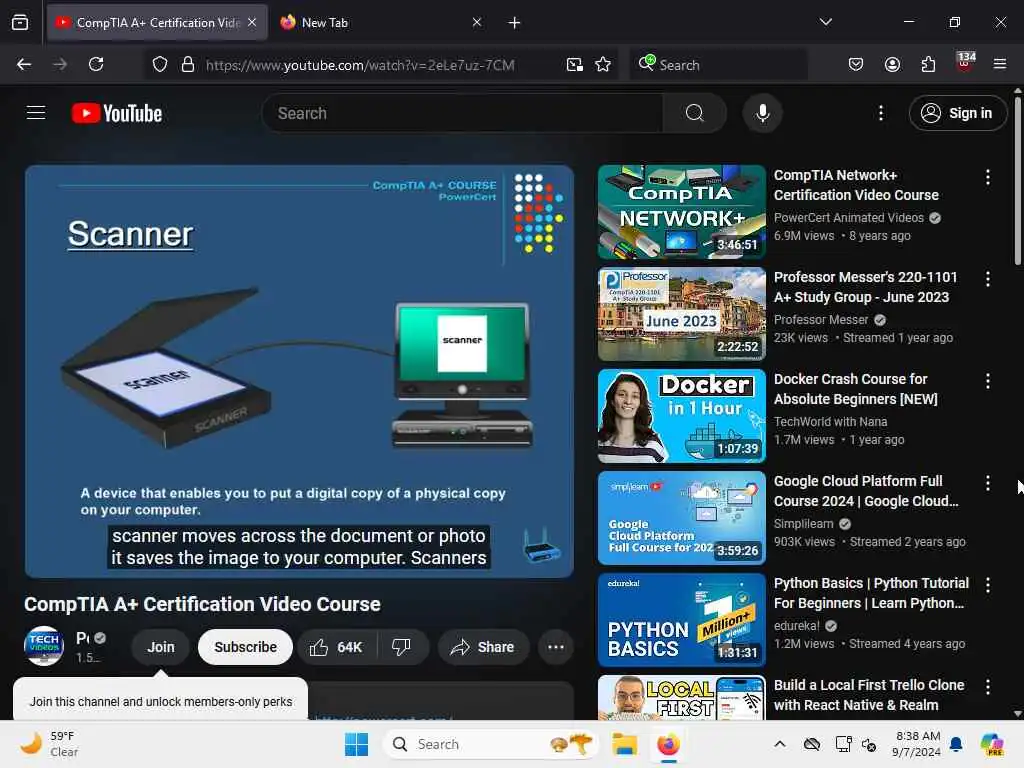This screenshot has height=768, width=1024.
Task: Activate voice search microphone
Action: coord(762,113)
